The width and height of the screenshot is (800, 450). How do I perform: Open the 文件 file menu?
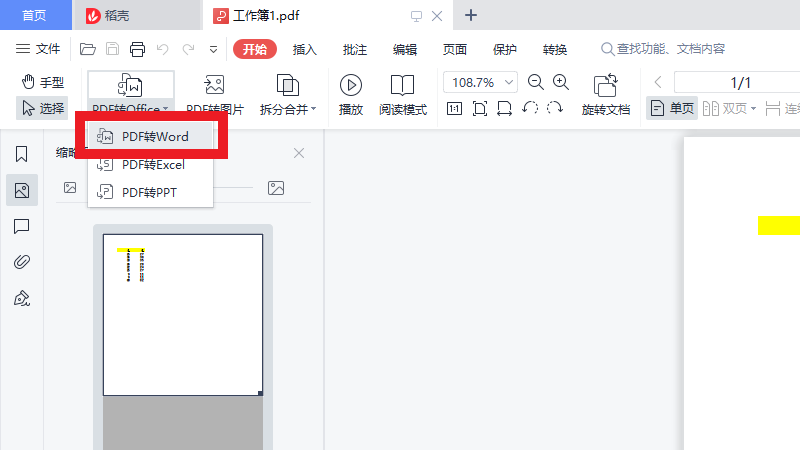[38, 49]
